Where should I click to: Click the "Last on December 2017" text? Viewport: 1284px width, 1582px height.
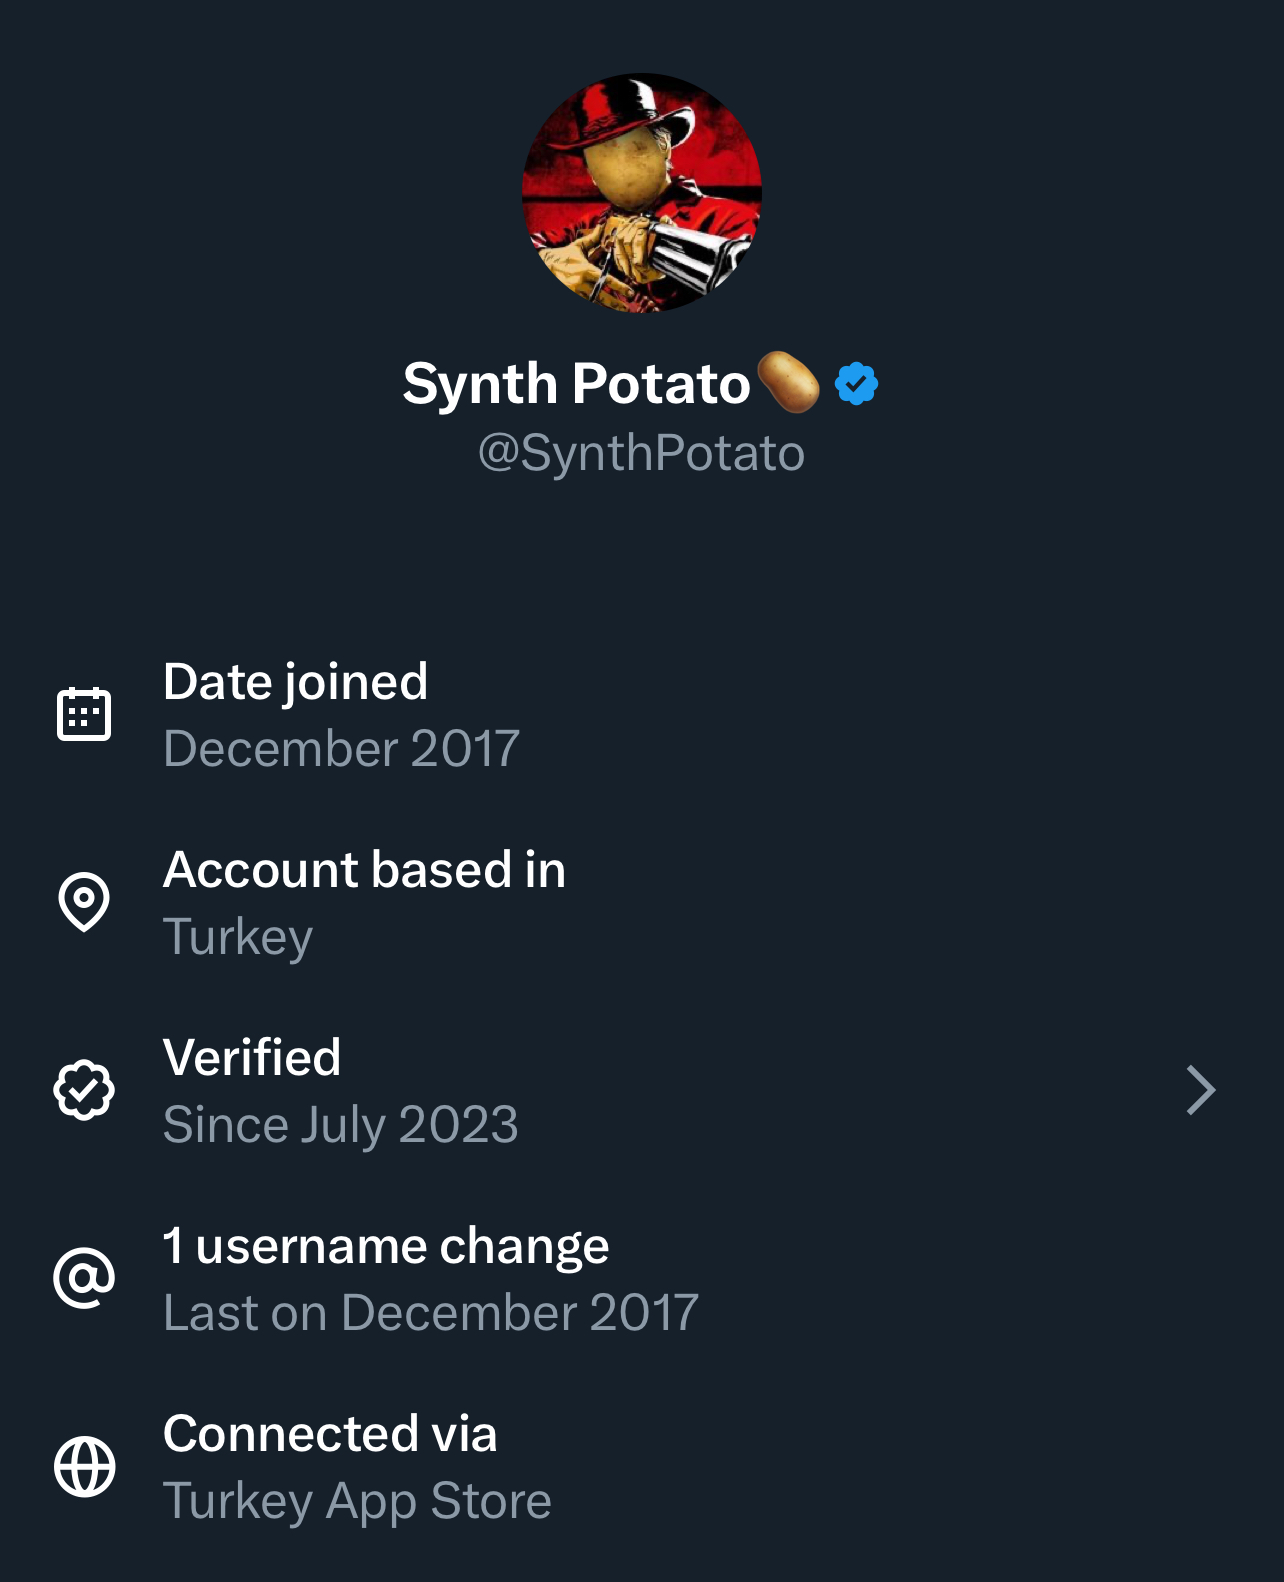pos(430,1313)
